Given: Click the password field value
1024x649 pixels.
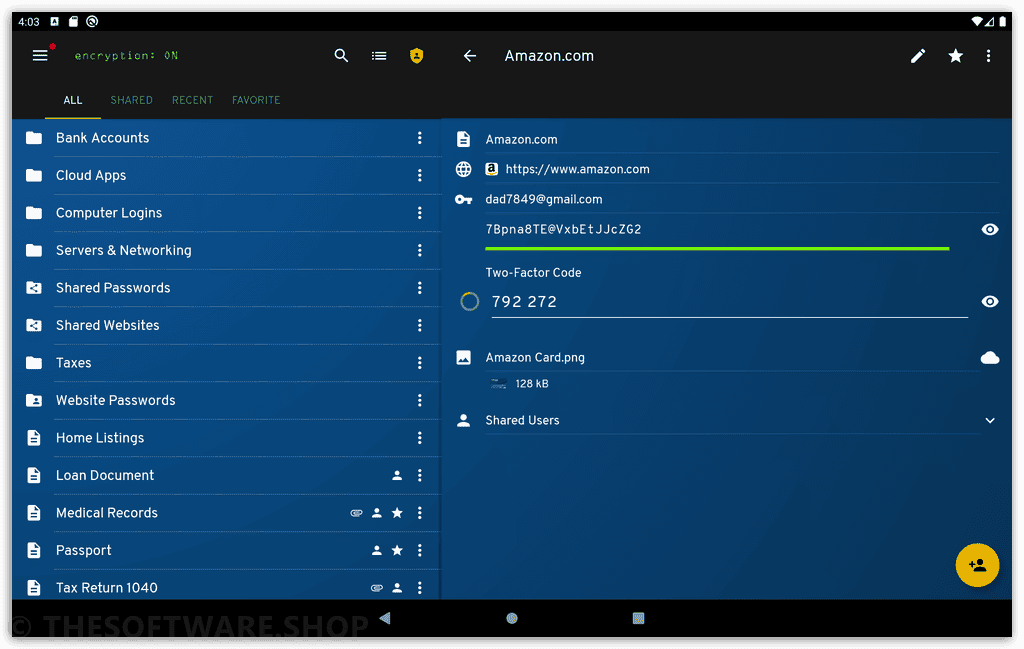Looking at the screenshot, I should (563, 229).
